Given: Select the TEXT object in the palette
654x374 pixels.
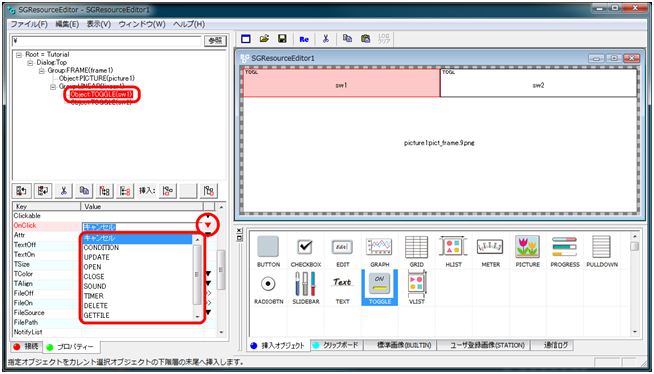Looking at the screenshot, I should coord(342,288).
